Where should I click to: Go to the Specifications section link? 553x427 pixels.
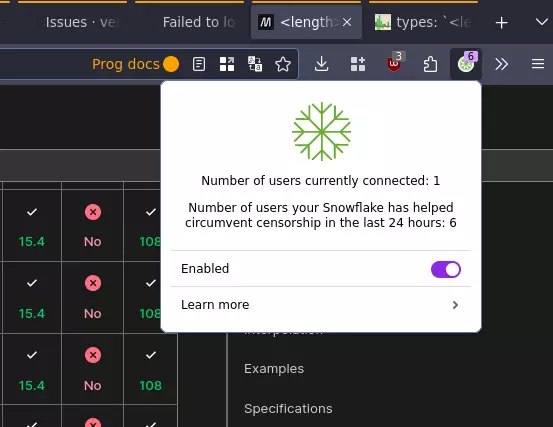[288, 409]
